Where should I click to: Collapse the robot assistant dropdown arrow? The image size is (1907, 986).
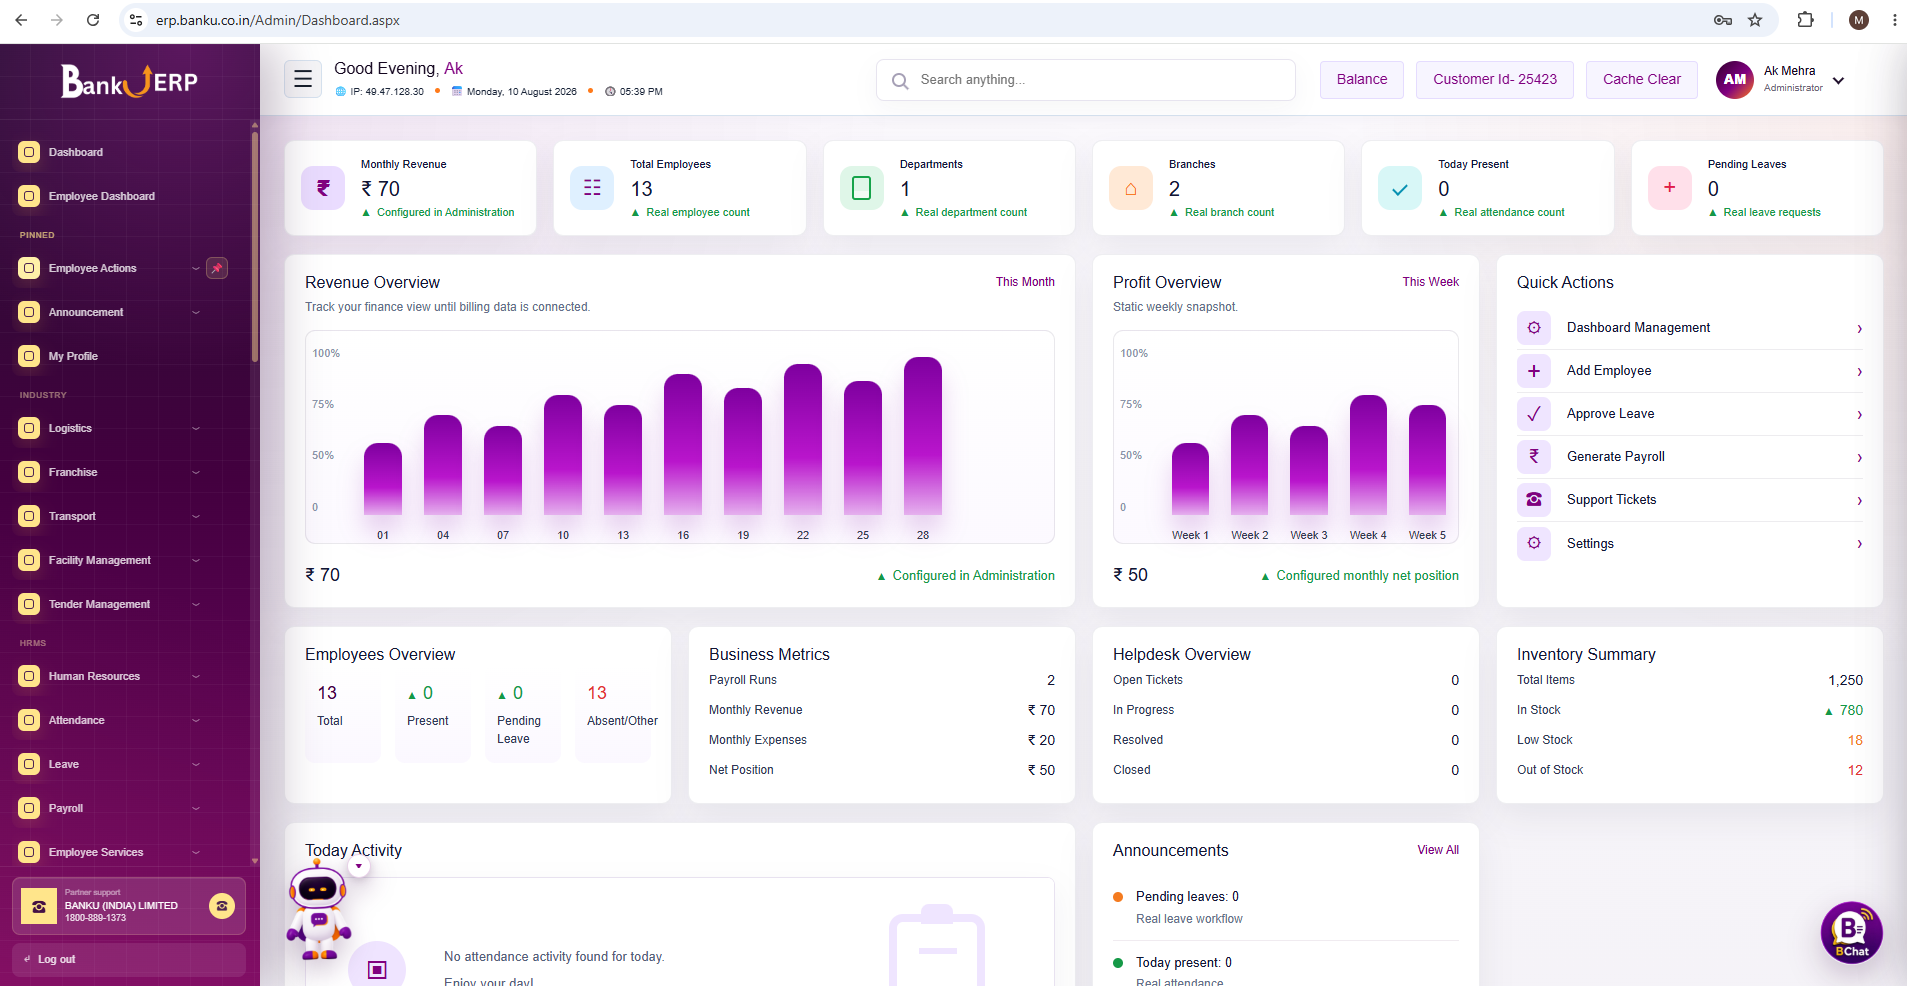359,867
